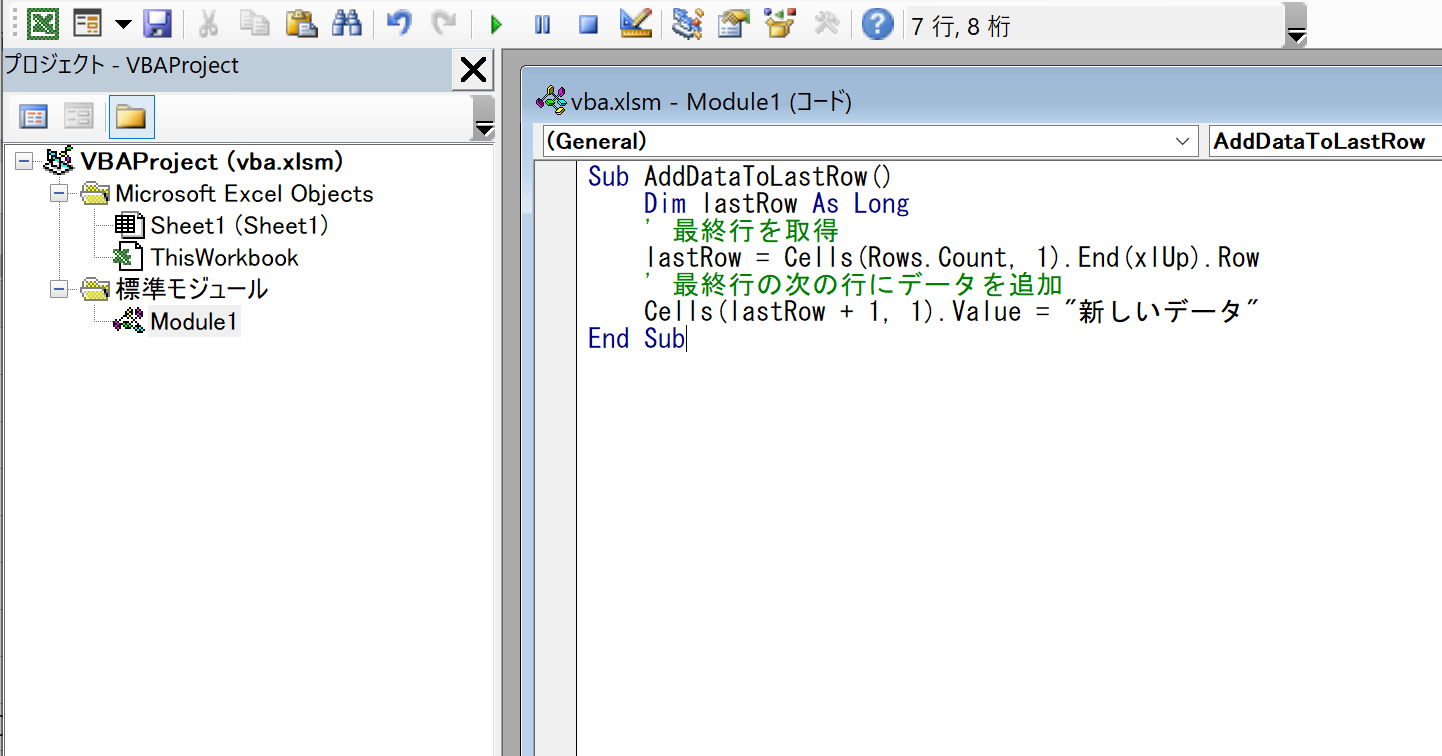The image size is (1442, 756).
Task: Save the vba.xlsm project
Action: (158, 24)
